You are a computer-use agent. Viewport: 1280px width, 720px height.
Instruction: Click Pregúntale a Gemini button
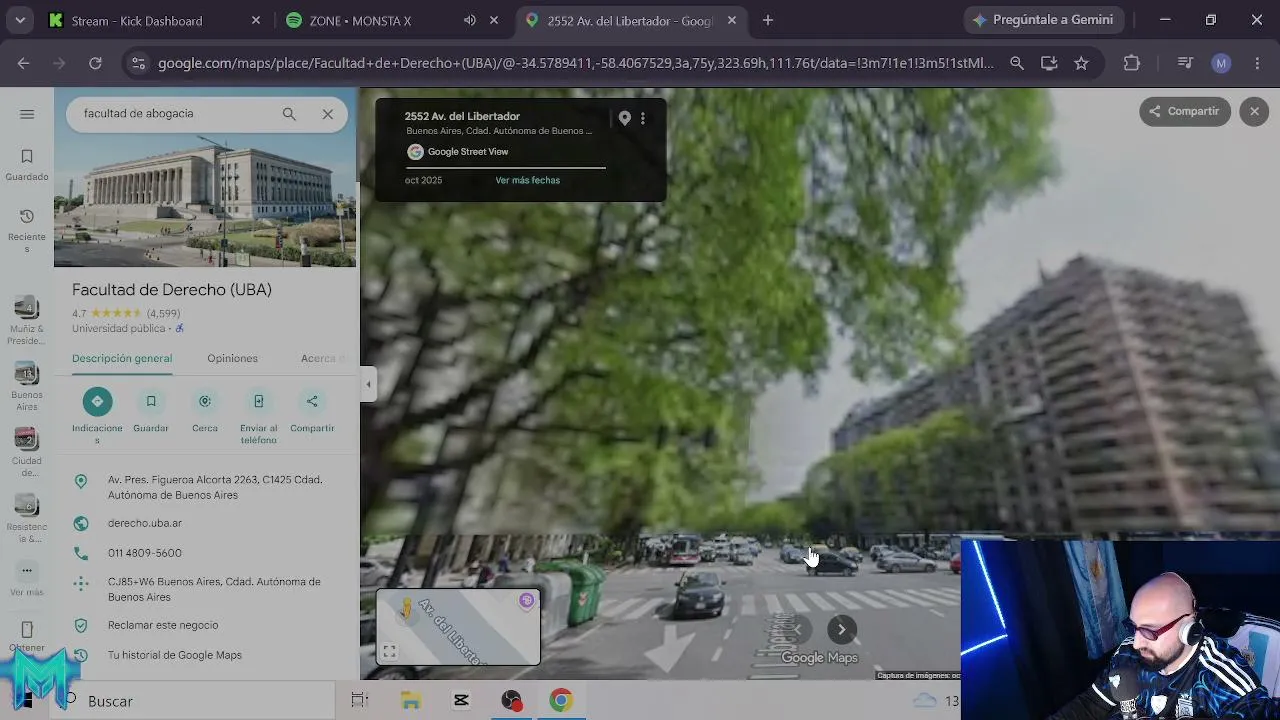tap(1044, 20)
